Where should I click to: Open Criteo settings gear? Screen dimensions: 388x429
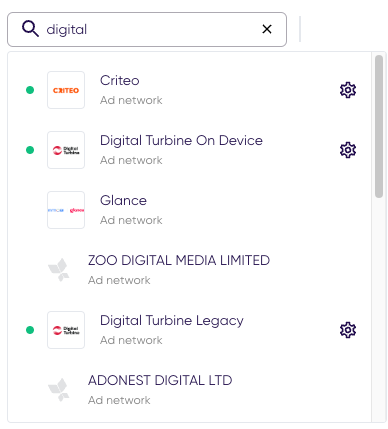tap(348, 90)
